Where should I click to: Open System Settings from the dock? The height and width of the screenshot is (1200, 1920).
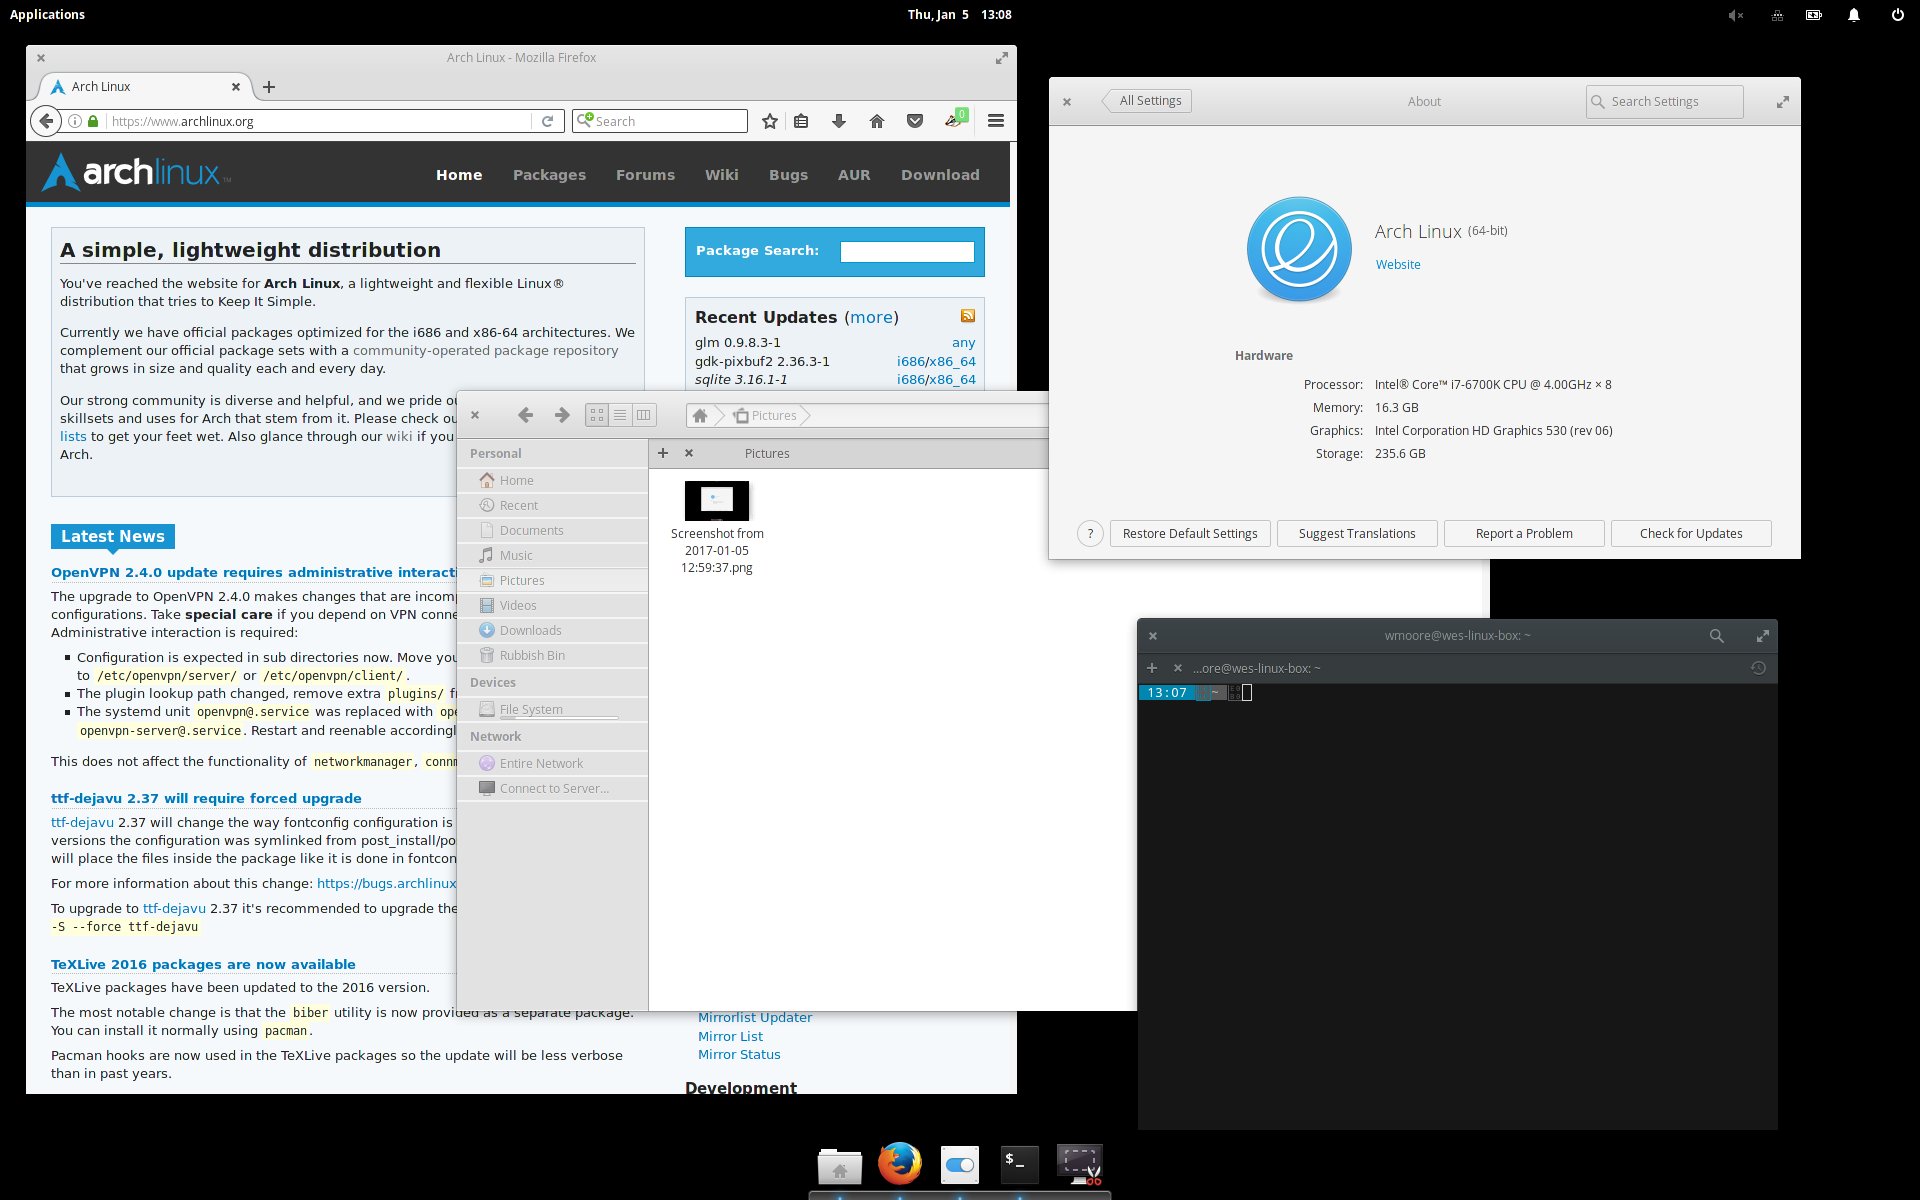[x=960, y=1165]
